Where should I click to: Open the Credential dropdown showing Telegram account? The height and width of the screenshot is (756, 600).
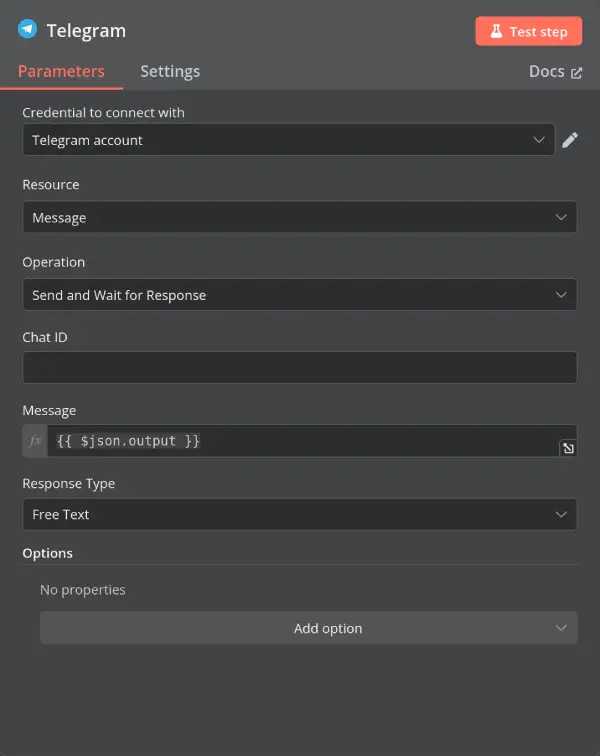288,140
